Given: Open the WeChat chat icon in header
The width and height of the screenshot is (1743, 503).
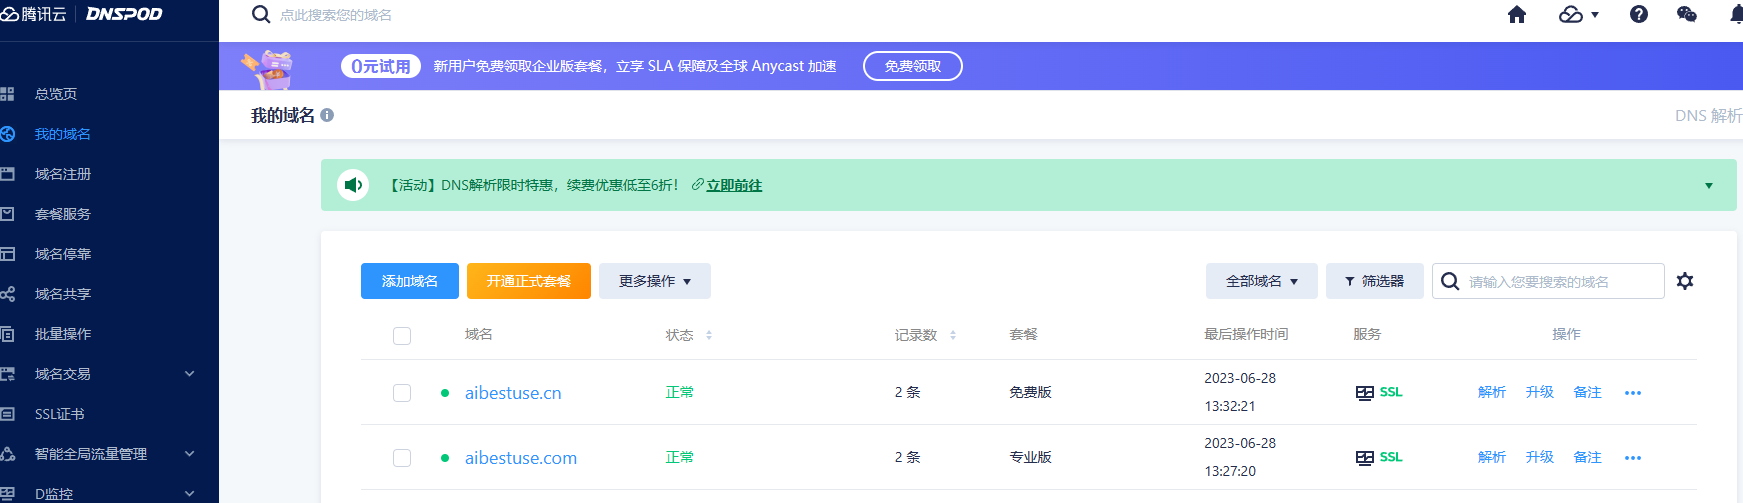Looking at the screenshot, I should click(1687, 14).
